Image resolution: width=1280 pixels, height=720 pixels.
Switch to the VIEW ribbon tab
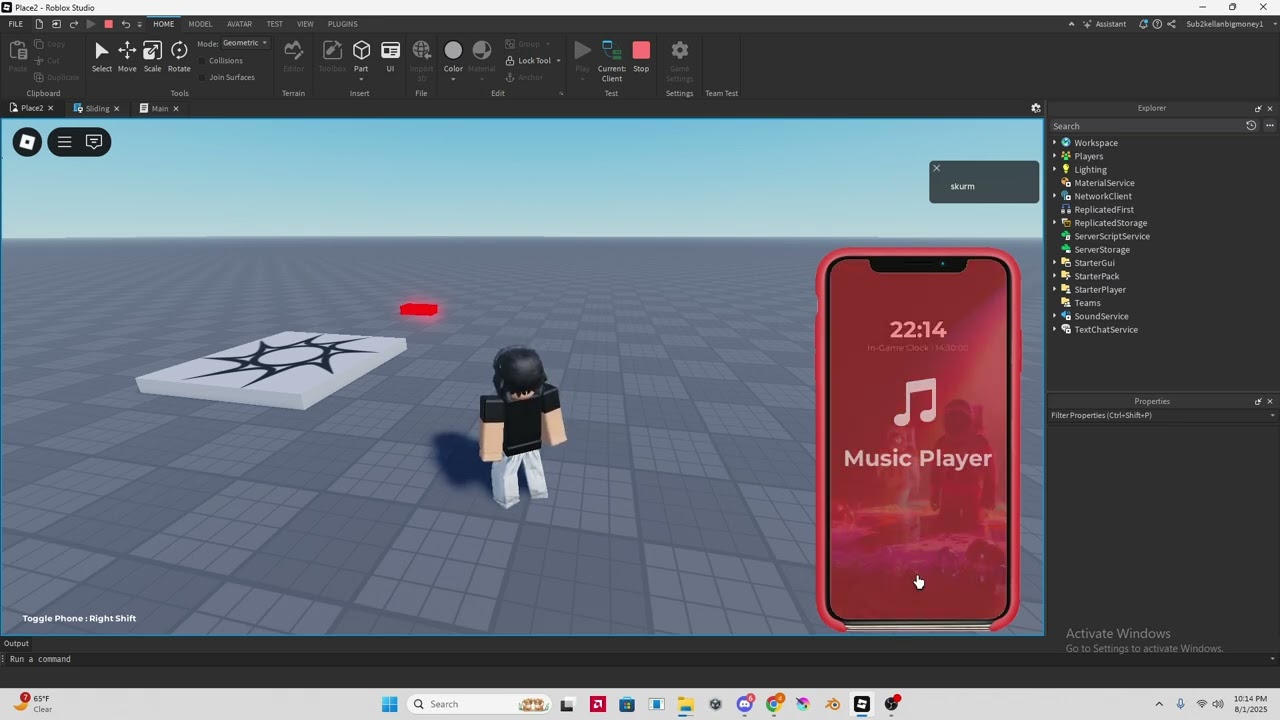[x=305, y=24]
